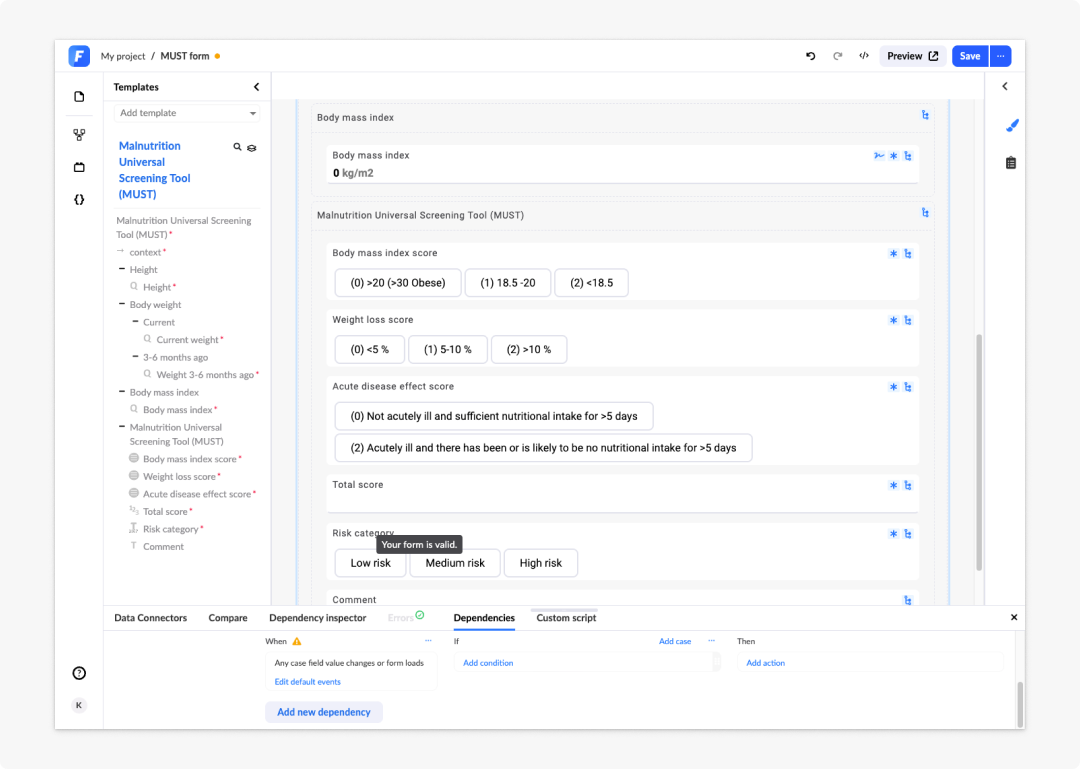Open the Custom script tab
The height and width of the screenshot is (769, 1080).
click(x=566, y=618)
